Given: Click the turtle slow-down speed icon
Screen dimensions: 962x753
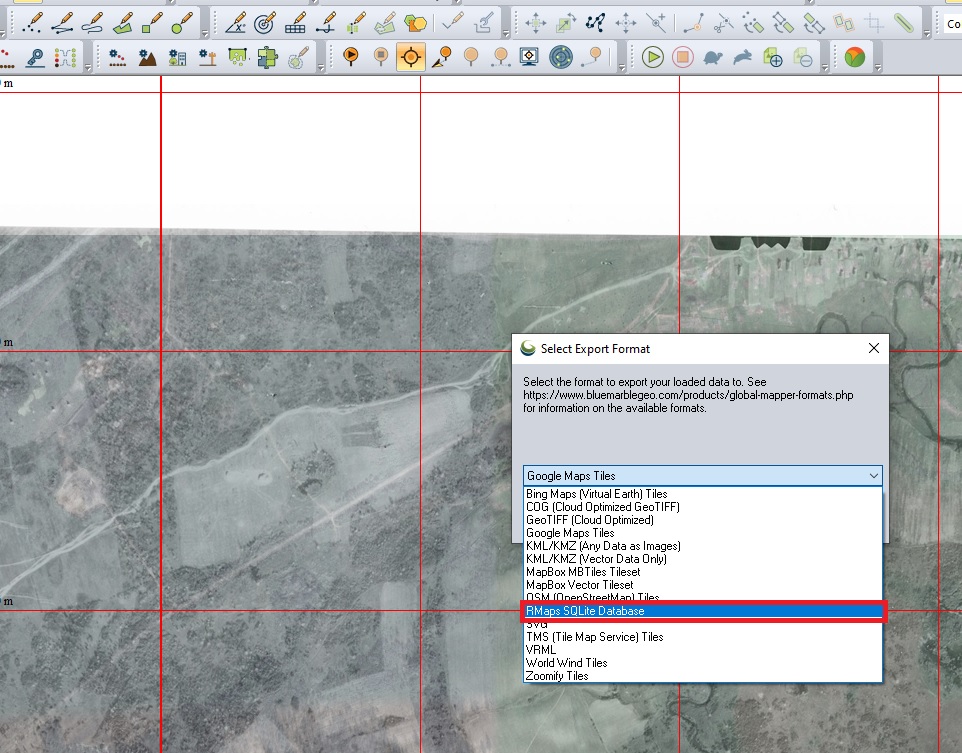Looking at the screenshot, I should [713, 58].
